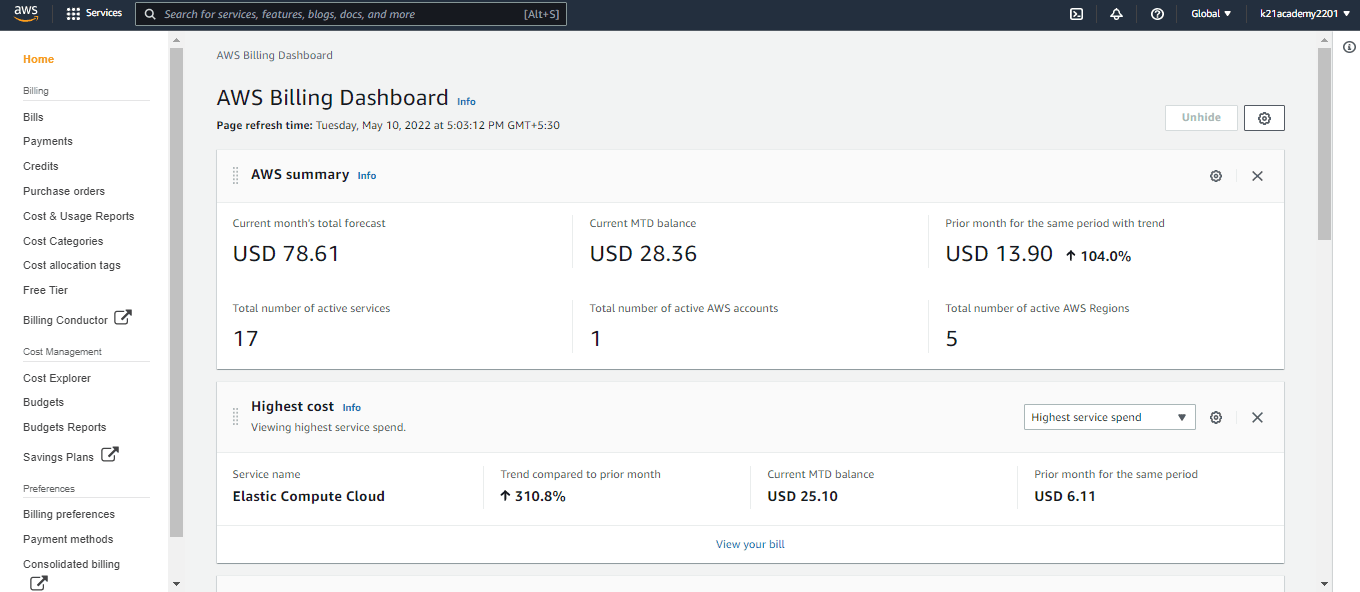Click the View your bill link
The height and width of the screenshot is (592, 1360).
click(x=750, y=544)
